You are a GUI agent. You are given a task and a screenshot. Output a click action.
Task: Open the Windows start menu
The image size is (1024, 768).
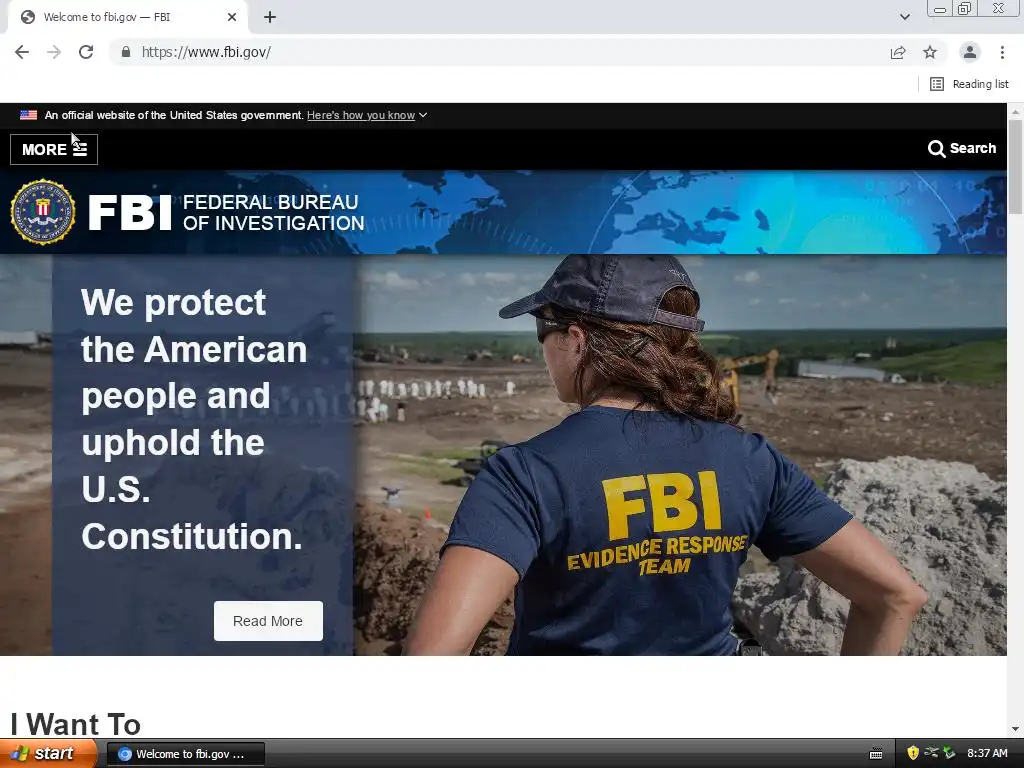pyautogui.click(x=47, y=754)
